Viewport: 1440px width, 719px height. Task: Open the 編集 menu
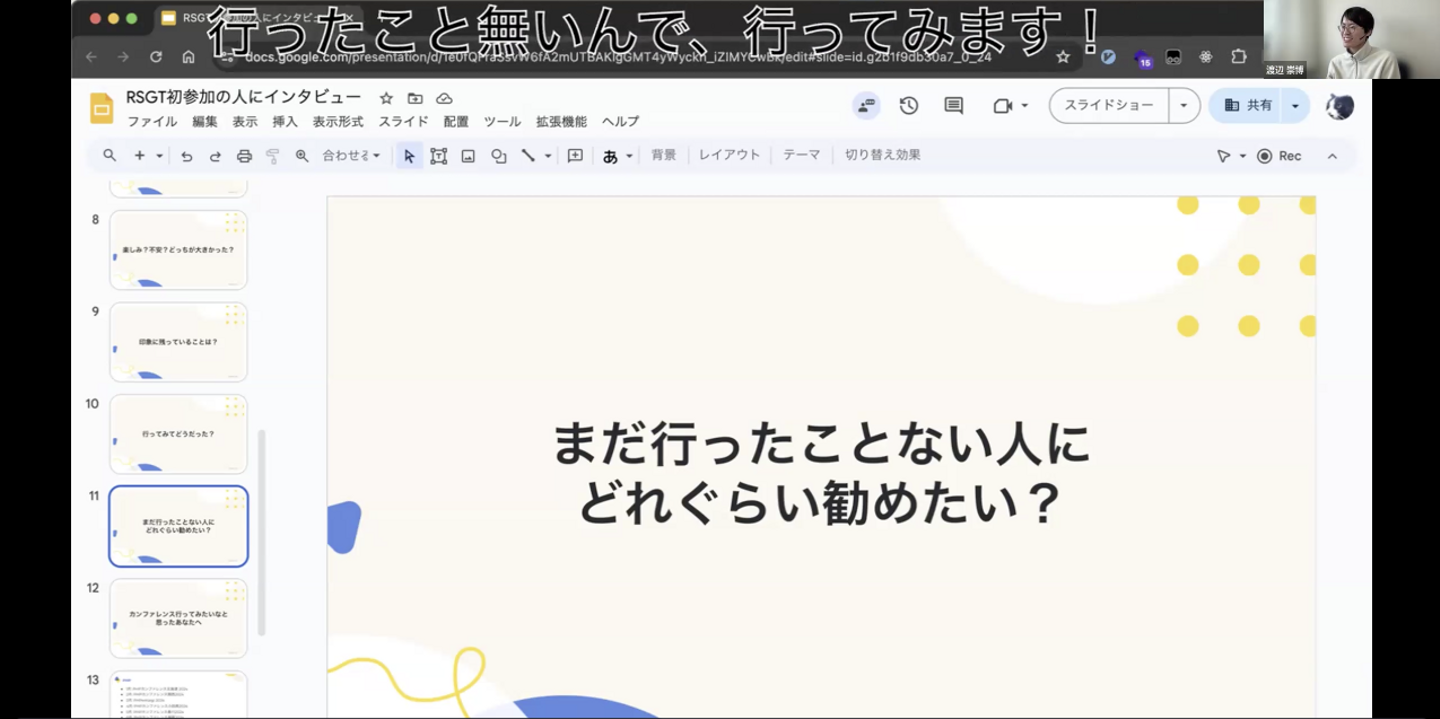click(205, 122)
